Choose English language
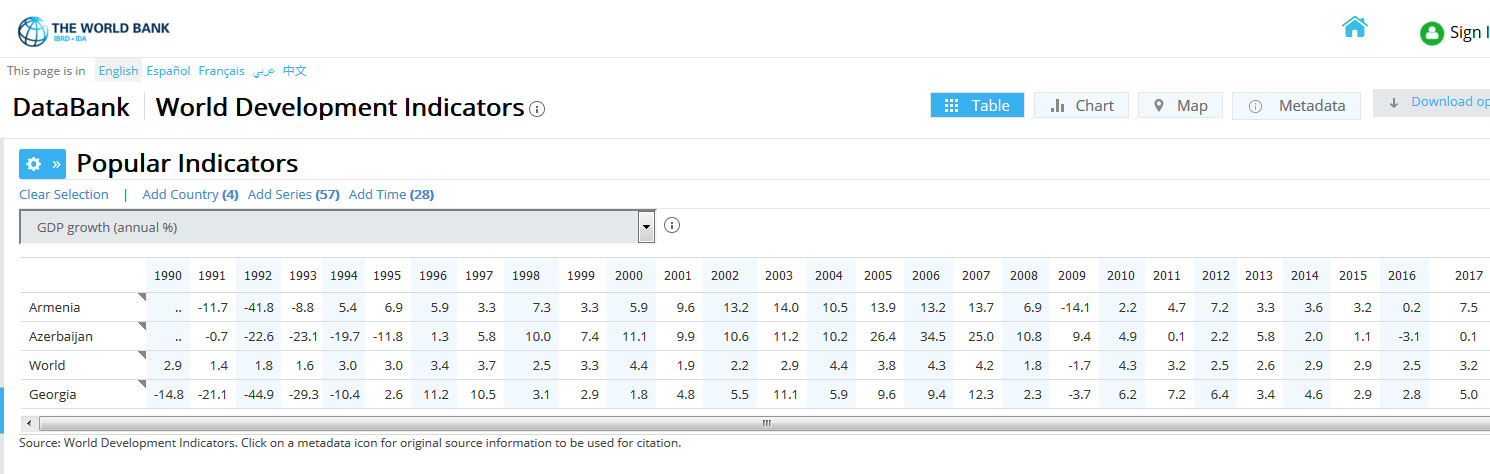The image size is (1490, 474). click(x=118, y=71)
